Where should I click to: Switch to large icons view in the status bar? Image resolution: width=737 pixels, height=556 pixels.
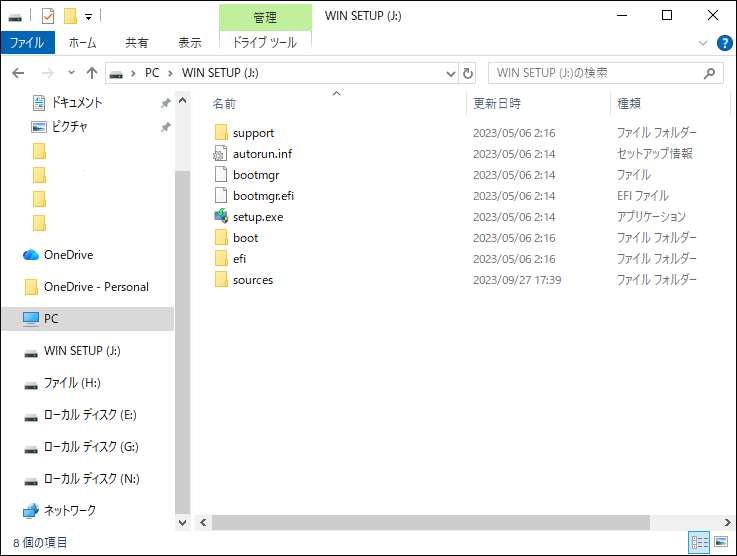pos(721,542)
